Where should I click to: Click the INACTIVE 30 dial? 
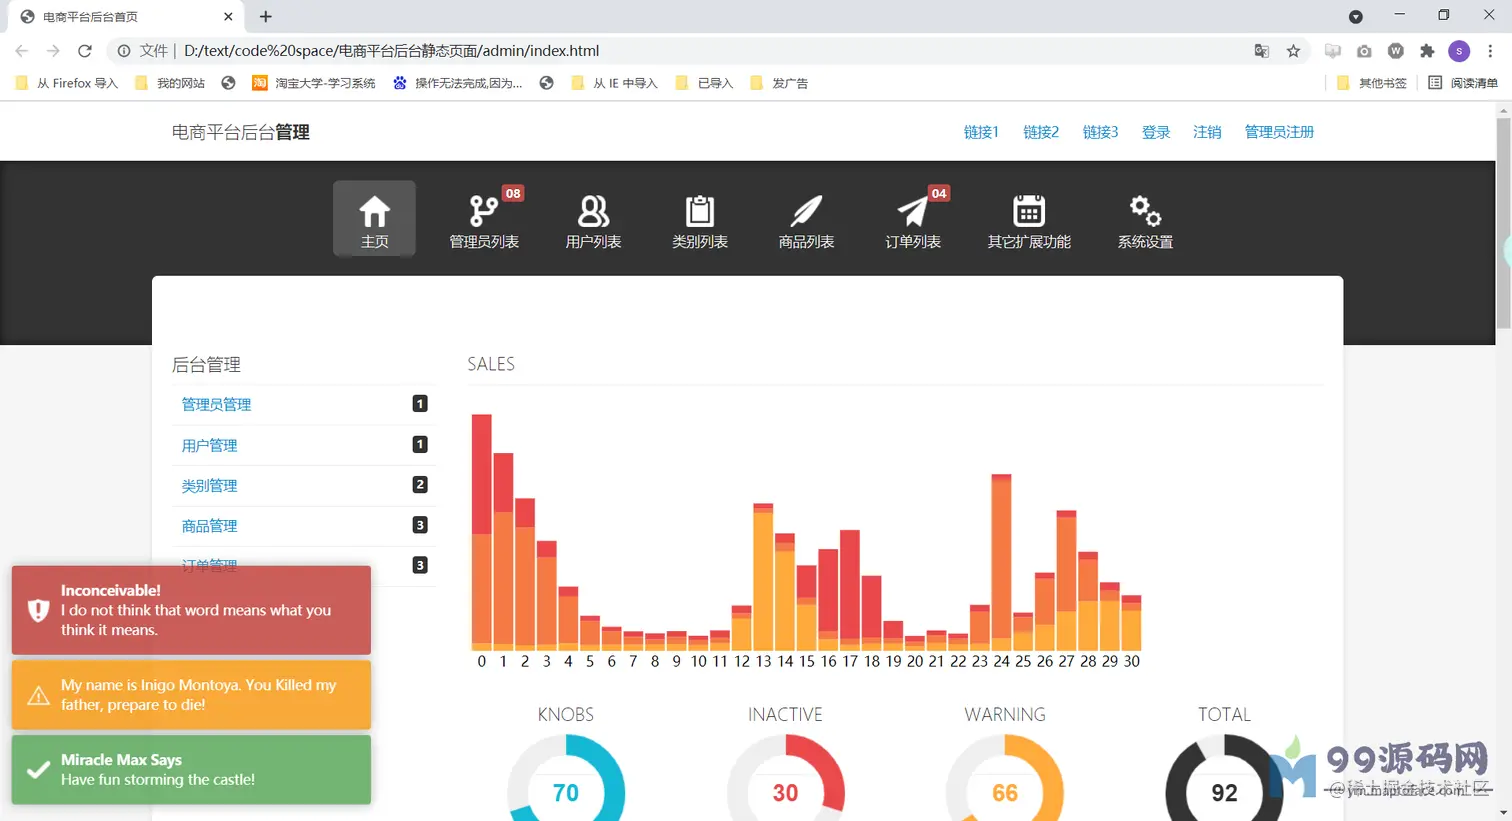786,792
